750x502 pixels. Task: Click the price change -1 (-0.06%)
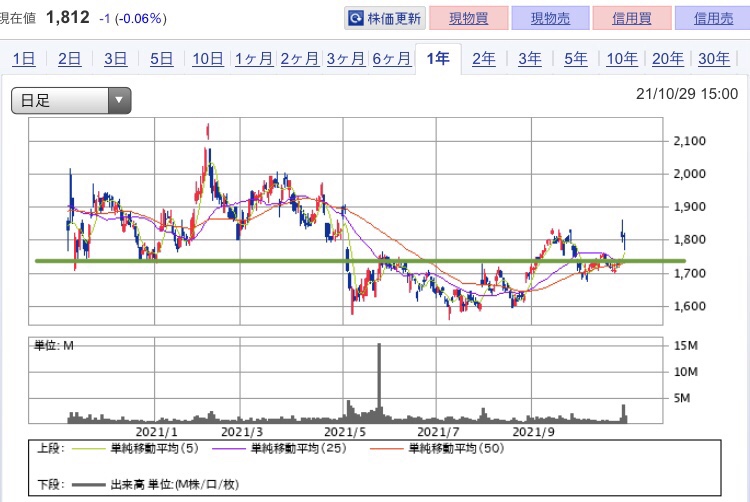pos(133,19)
